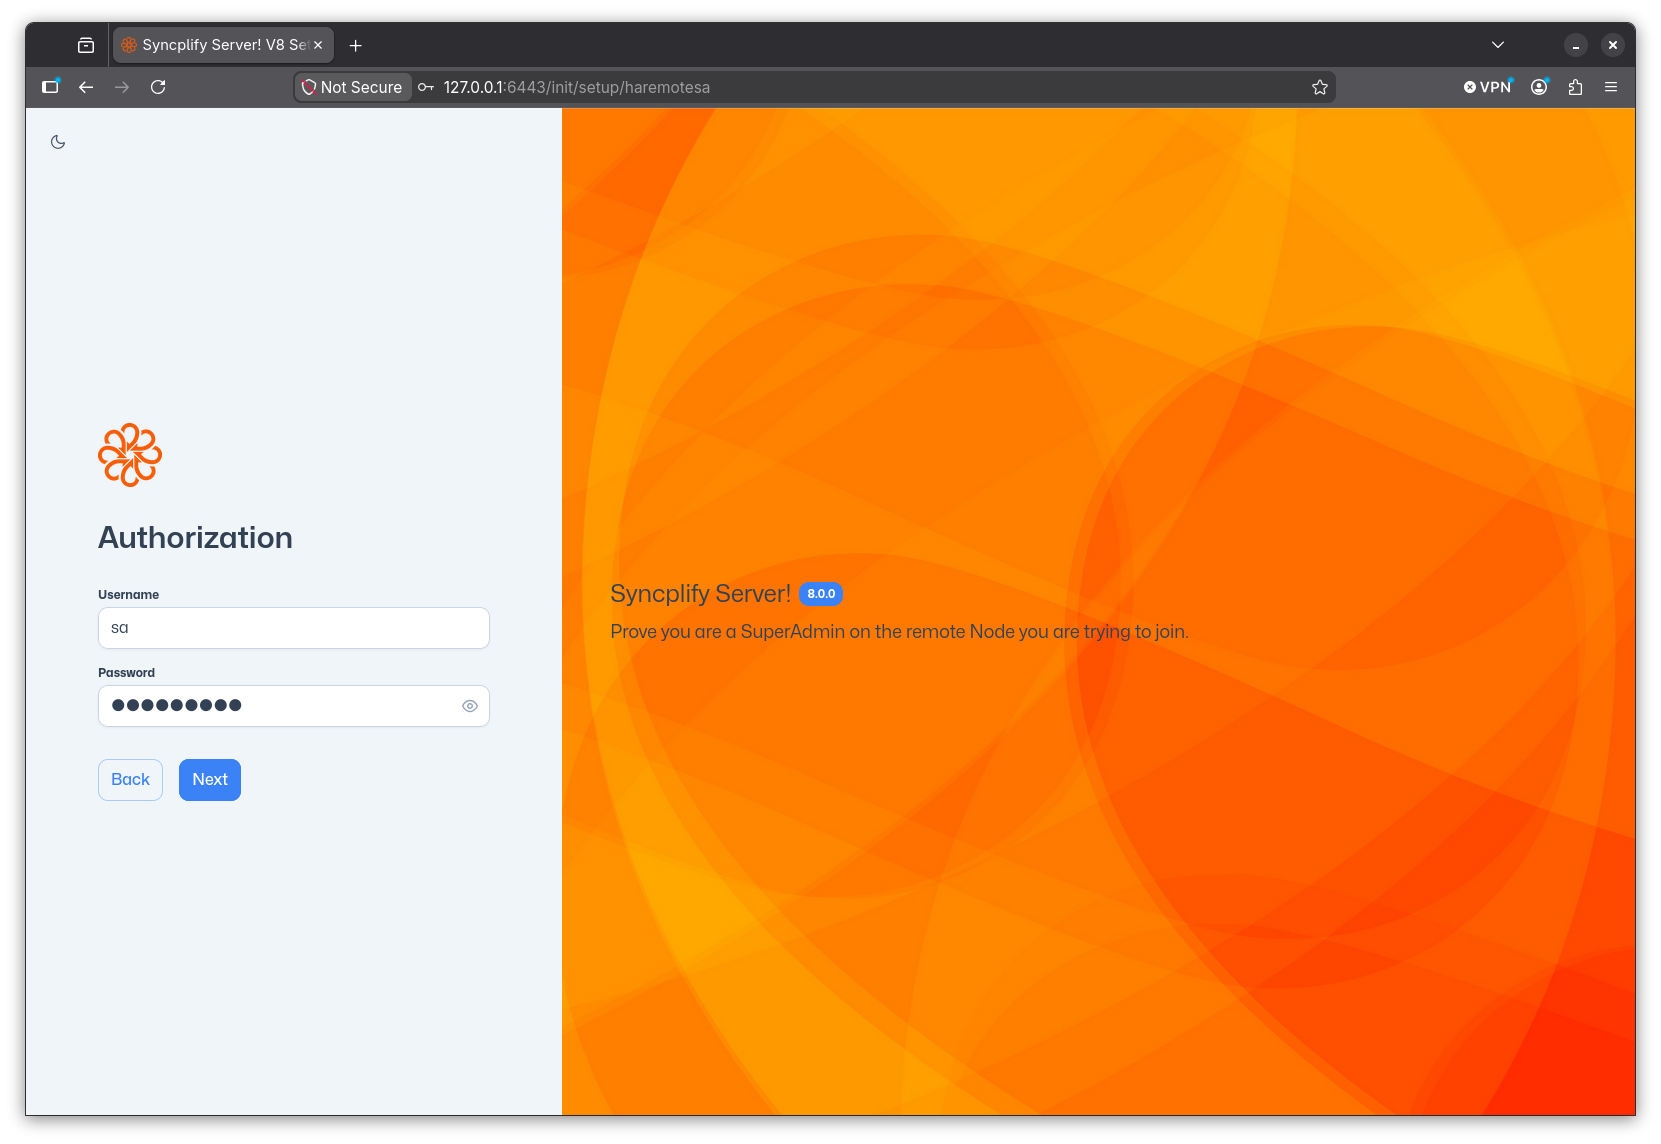The height and width of the screenshot is (1144, 1661).
Task: Open the extensions puzzle icon
Action: click(1576, 87)
